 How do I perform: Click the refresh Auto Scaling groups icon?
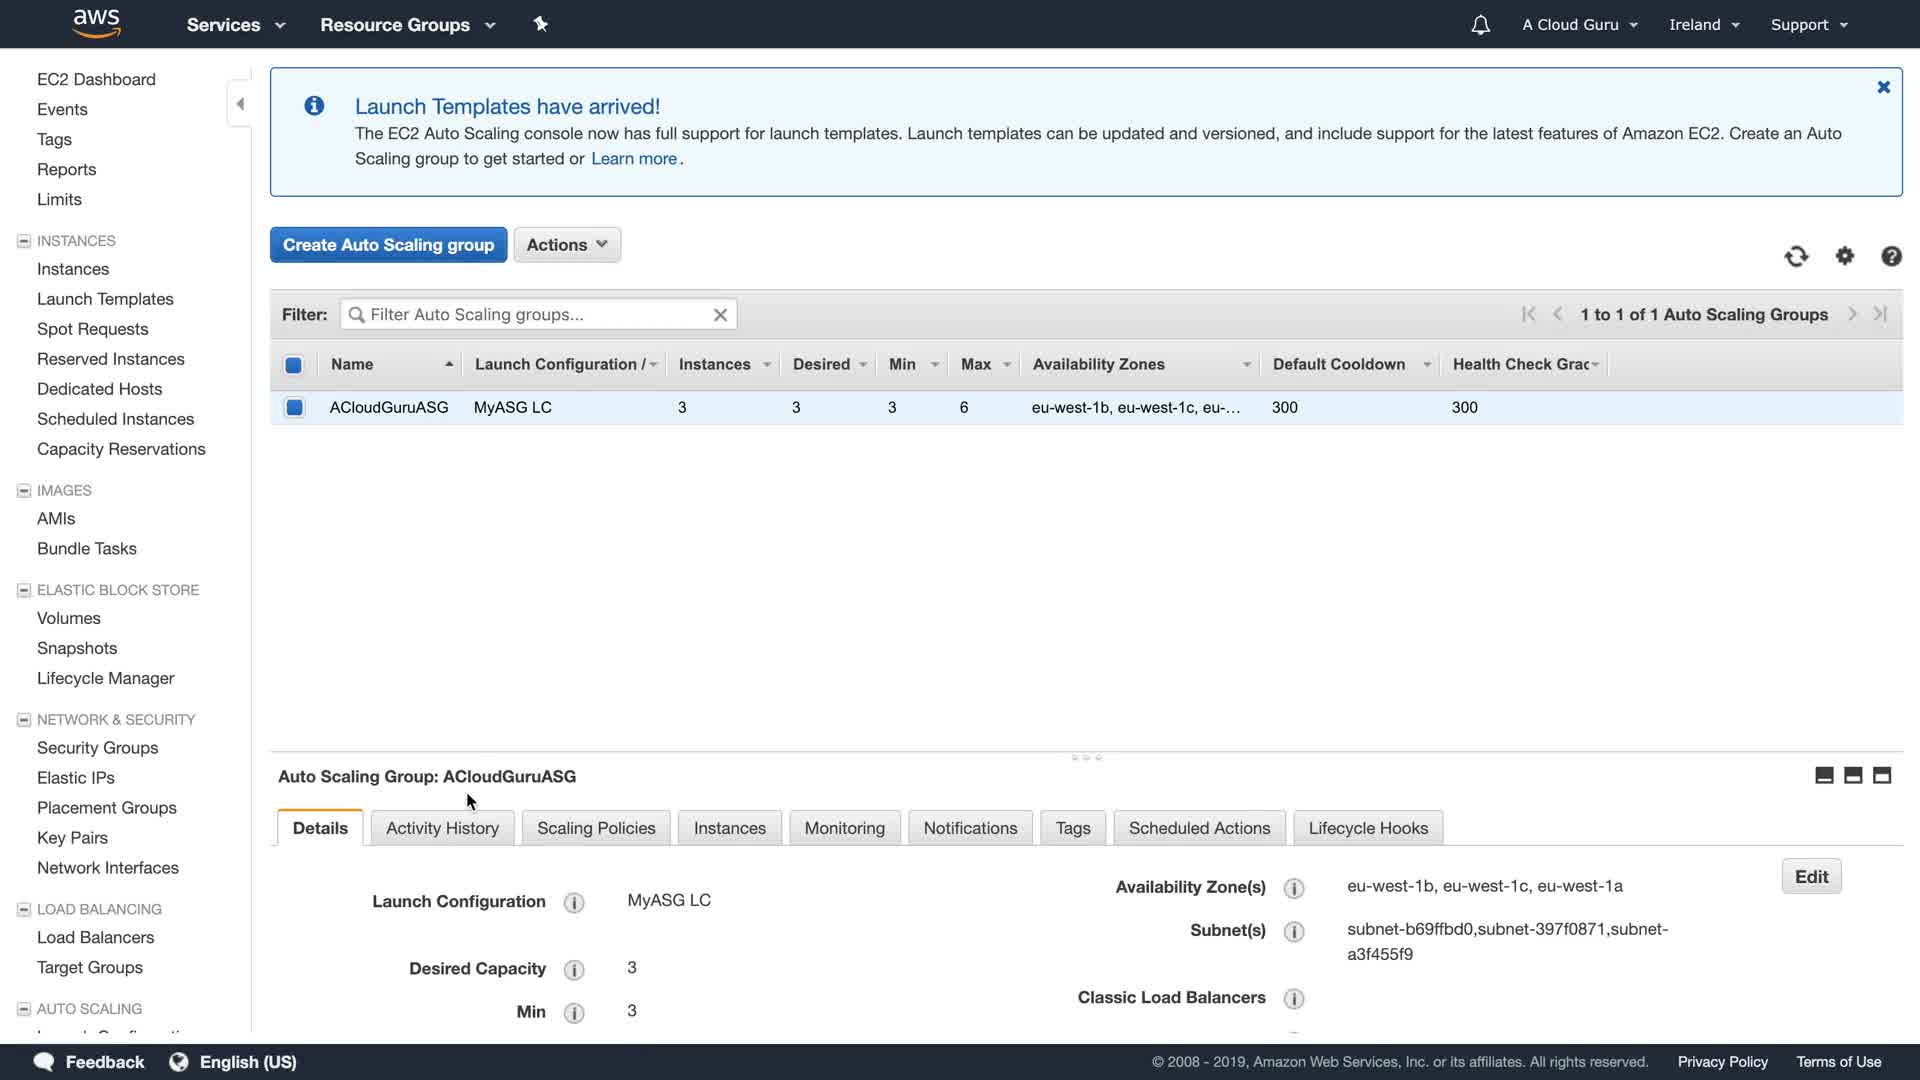[x=1796, y=257]
